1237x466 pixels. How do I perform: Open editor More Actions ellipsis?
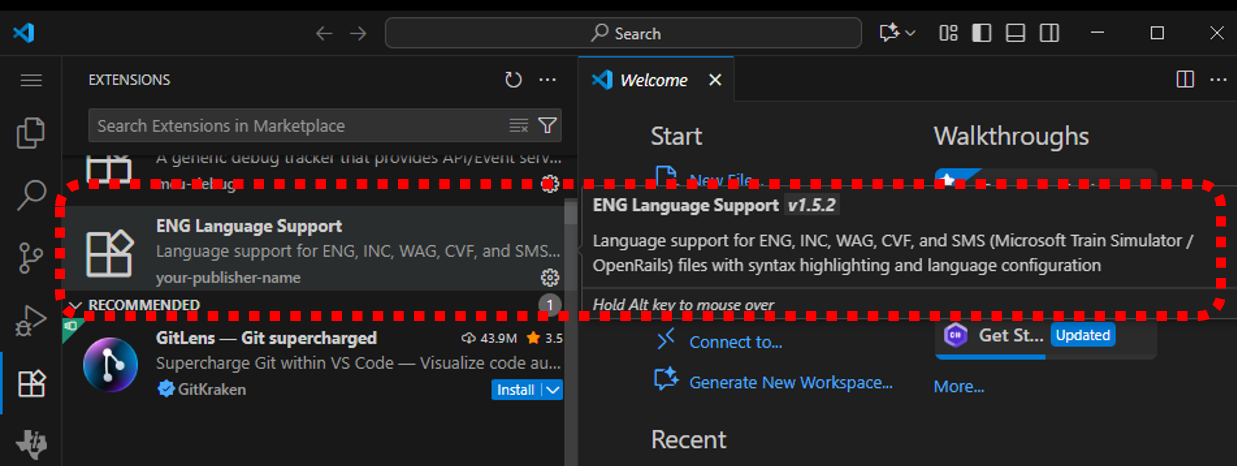pyautogui.click(x=1218, y=79)
